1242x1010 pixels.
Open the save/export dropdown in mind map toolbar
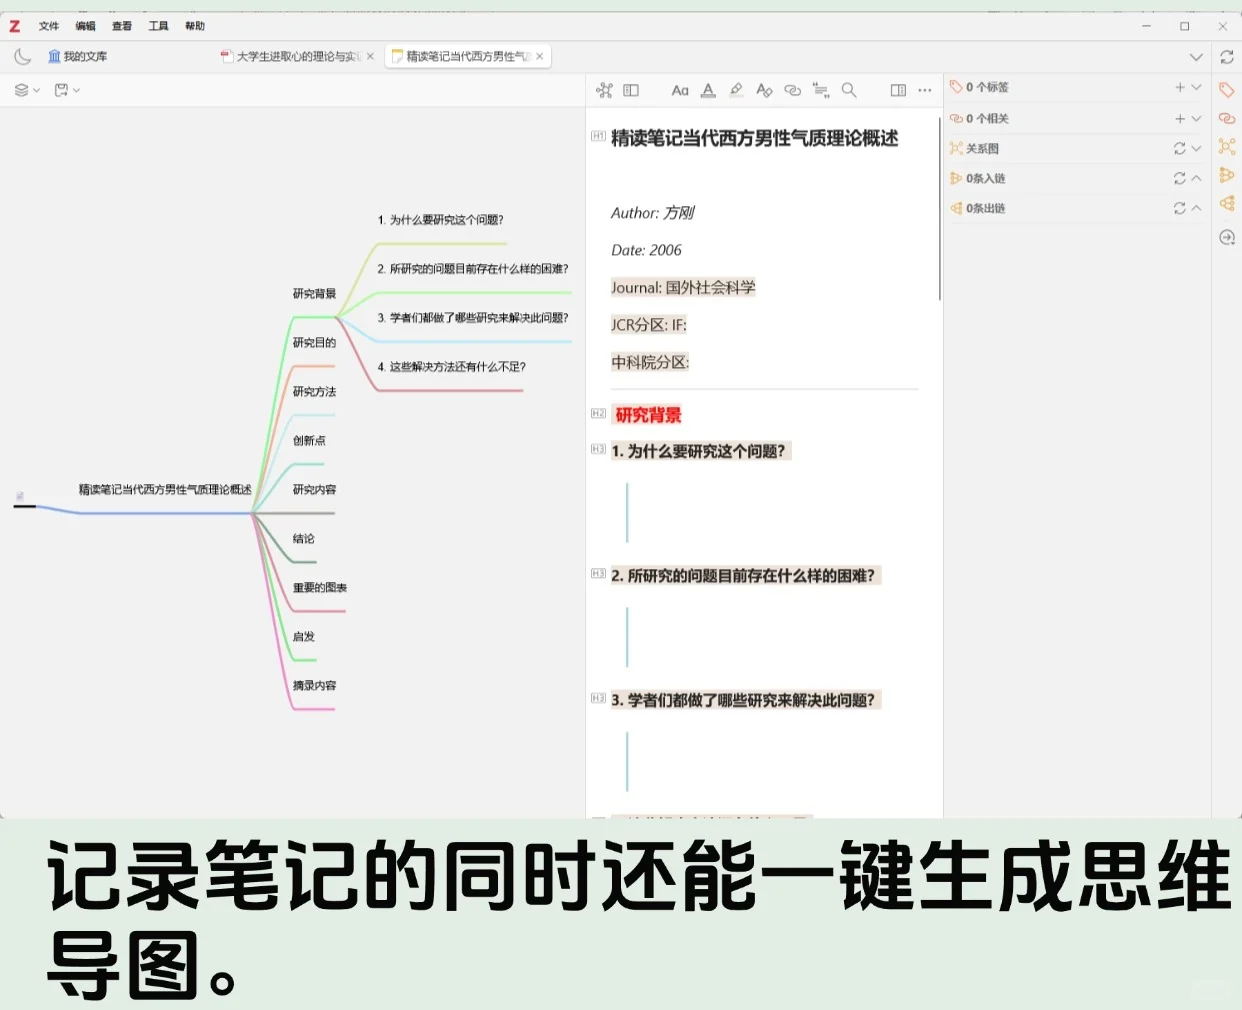point(67,90)
